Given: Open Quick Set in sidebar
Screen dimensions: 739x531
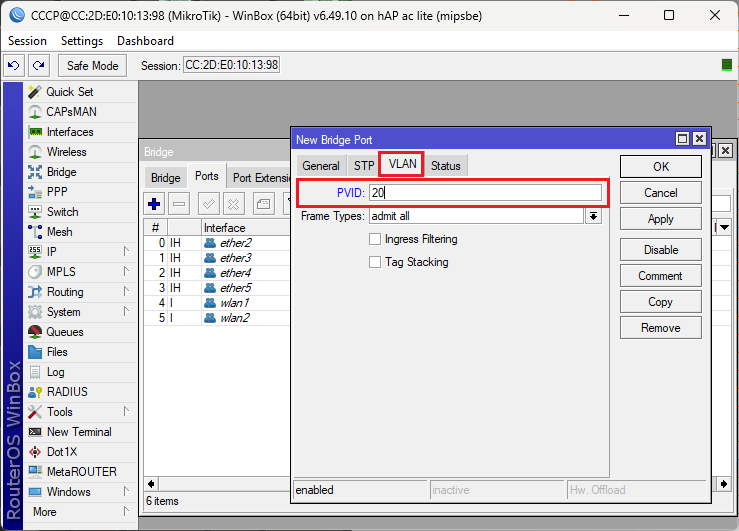Looking at the screenshot, I should click(x=69, y=92).
